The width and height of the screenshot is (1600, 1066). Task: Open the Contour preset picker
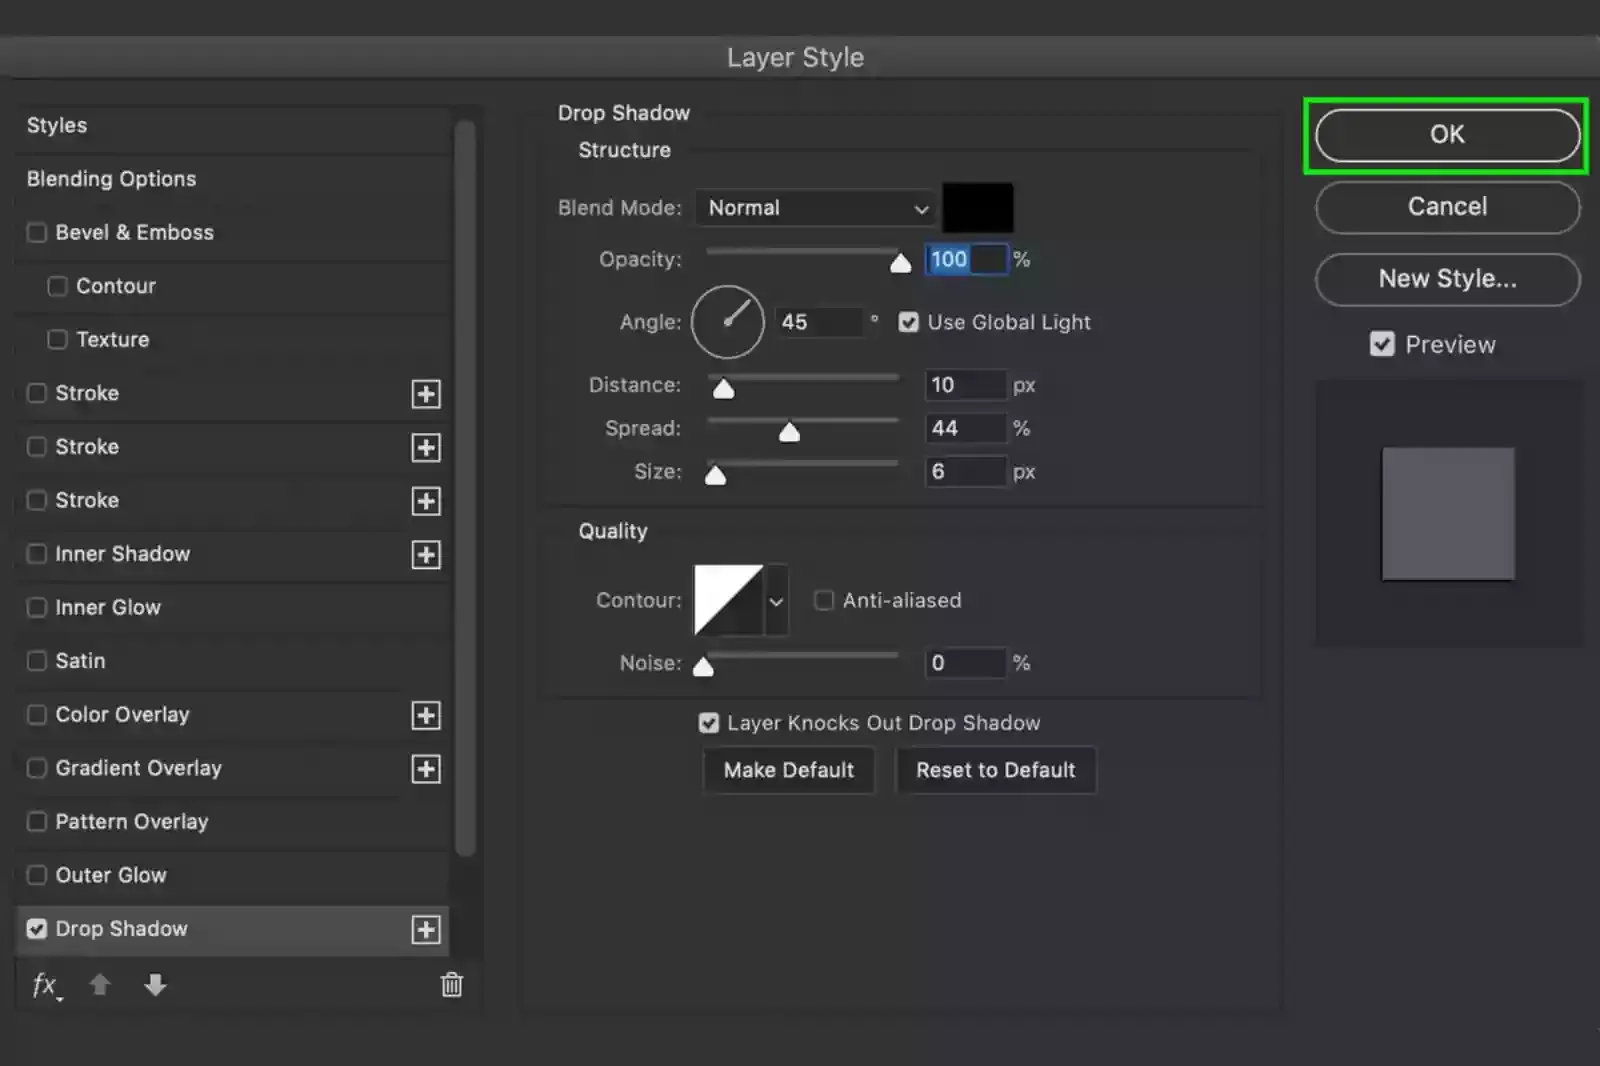pos(777,600)
